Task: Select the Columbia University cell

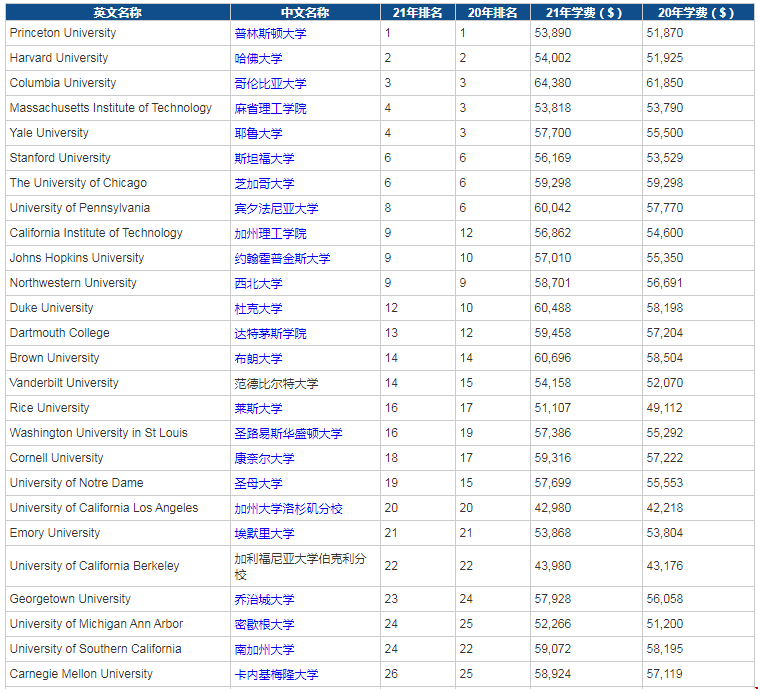Action: 118,83
